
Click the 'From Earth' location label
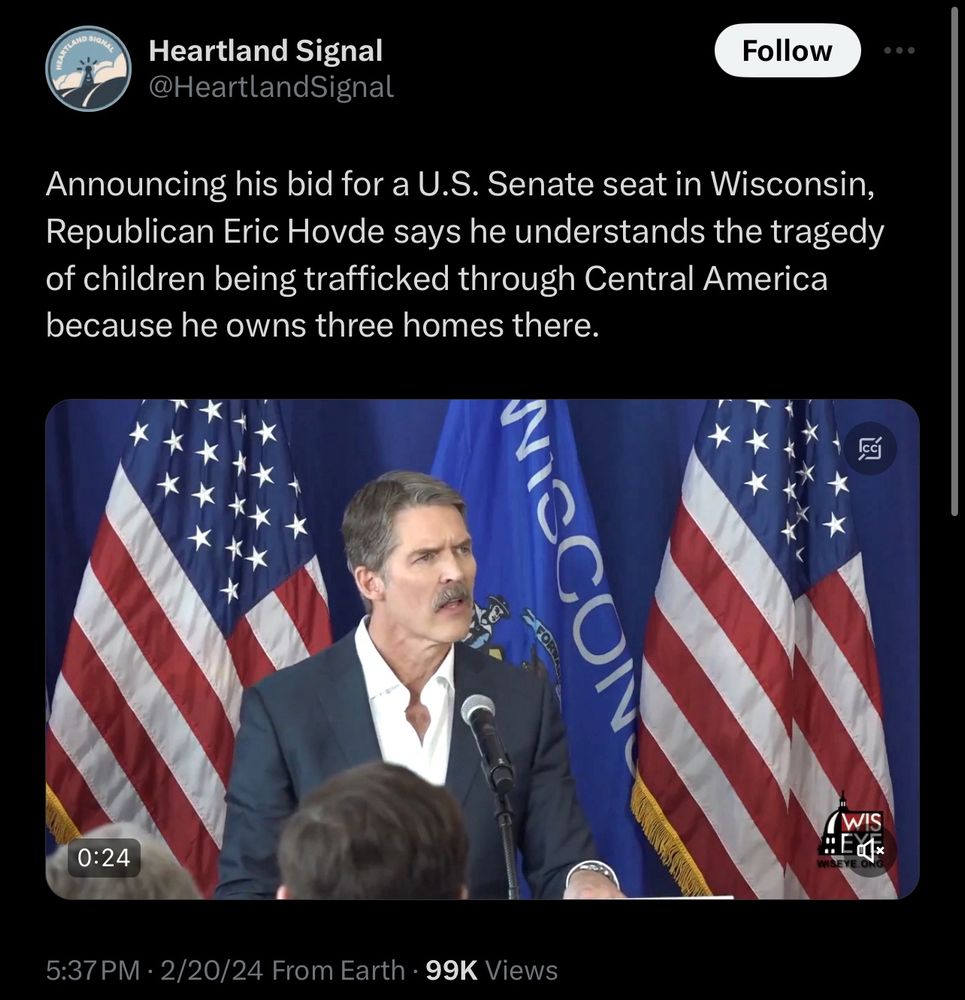[x=338, y=969]
